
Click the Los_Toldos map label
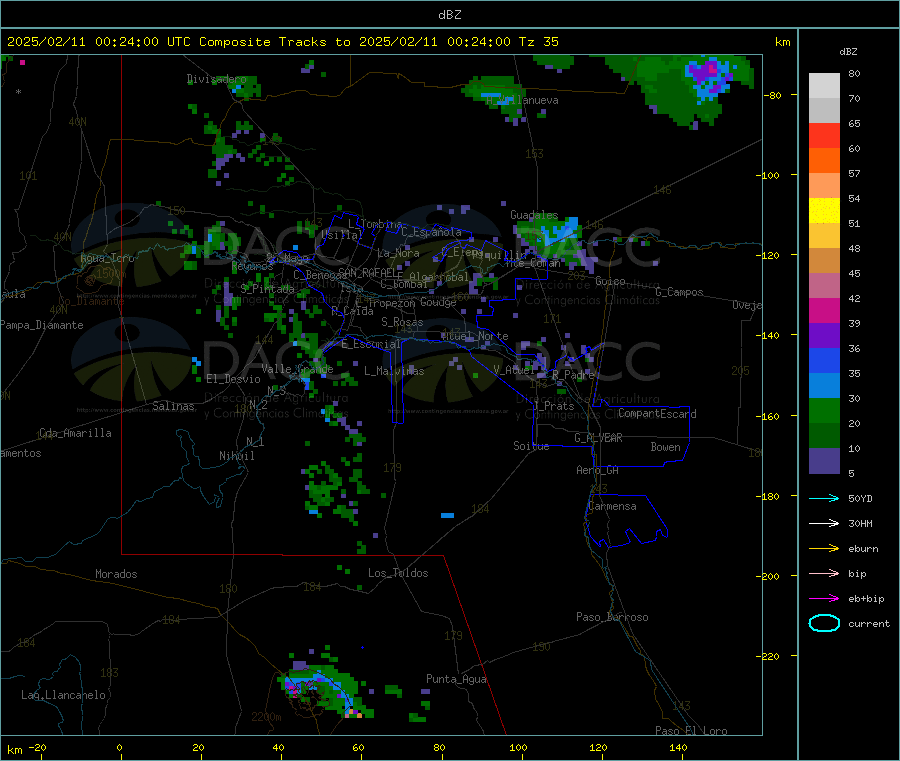pos(398,573)
